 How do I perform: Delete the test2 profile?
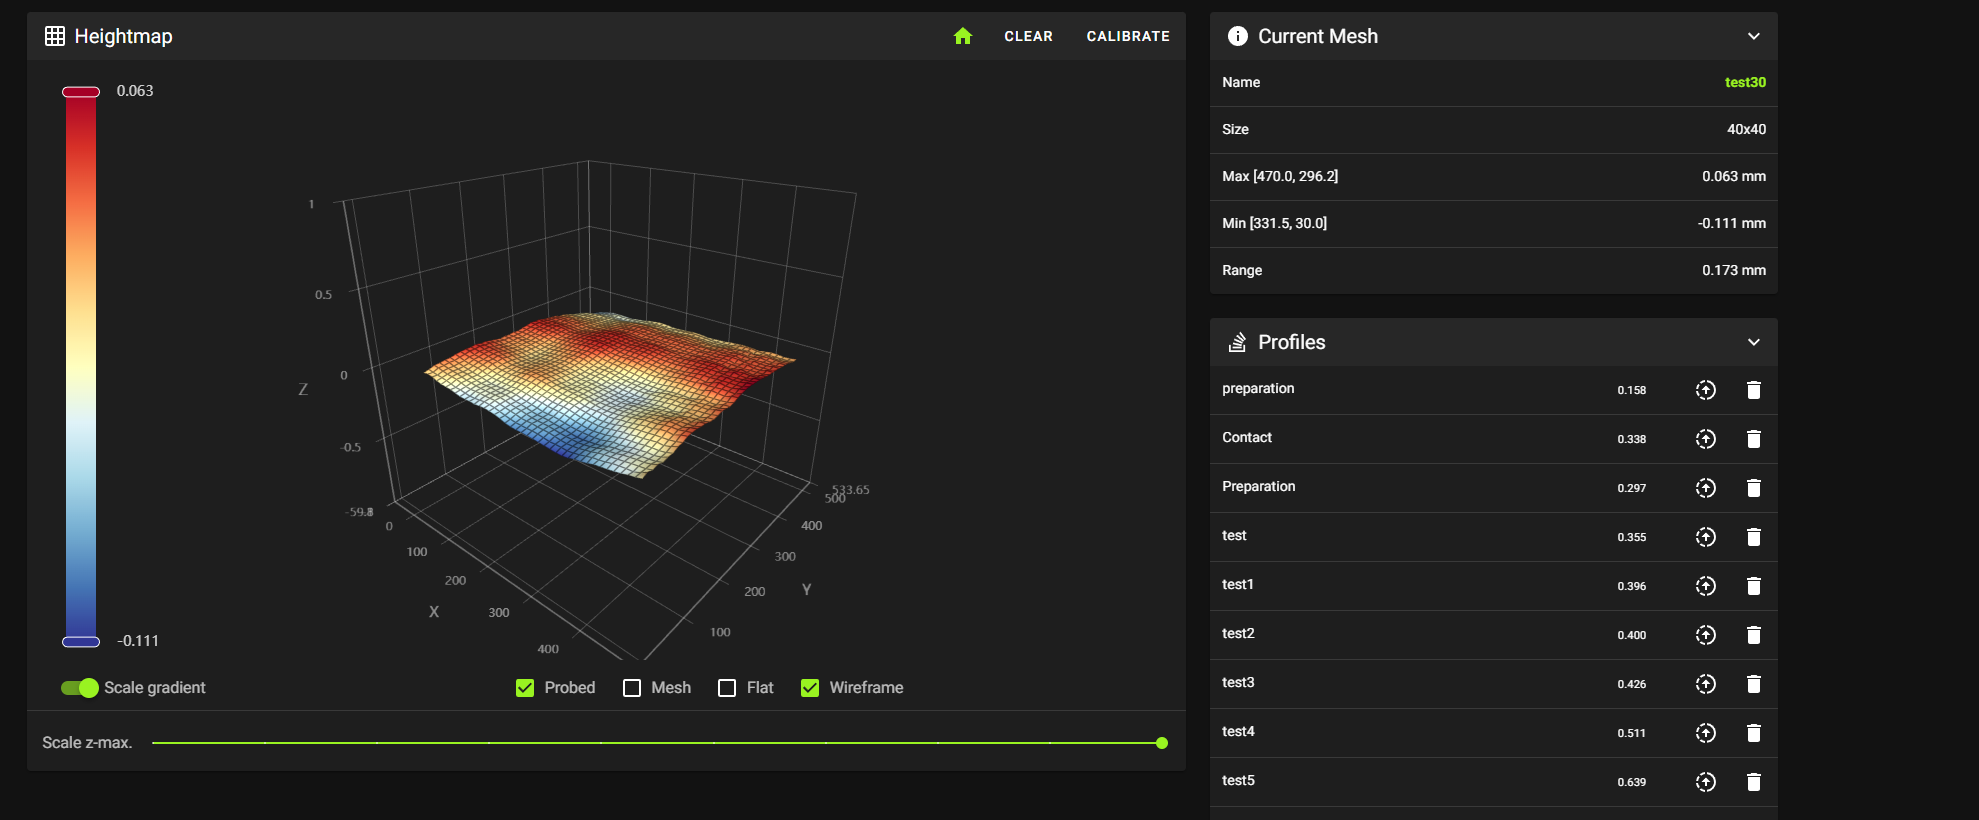[x=1754, y=635]
